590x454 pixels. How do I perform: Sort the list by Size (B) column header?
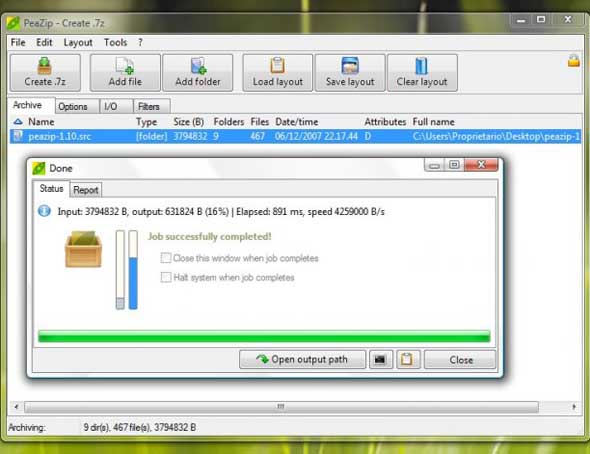[x=189, y=122]
